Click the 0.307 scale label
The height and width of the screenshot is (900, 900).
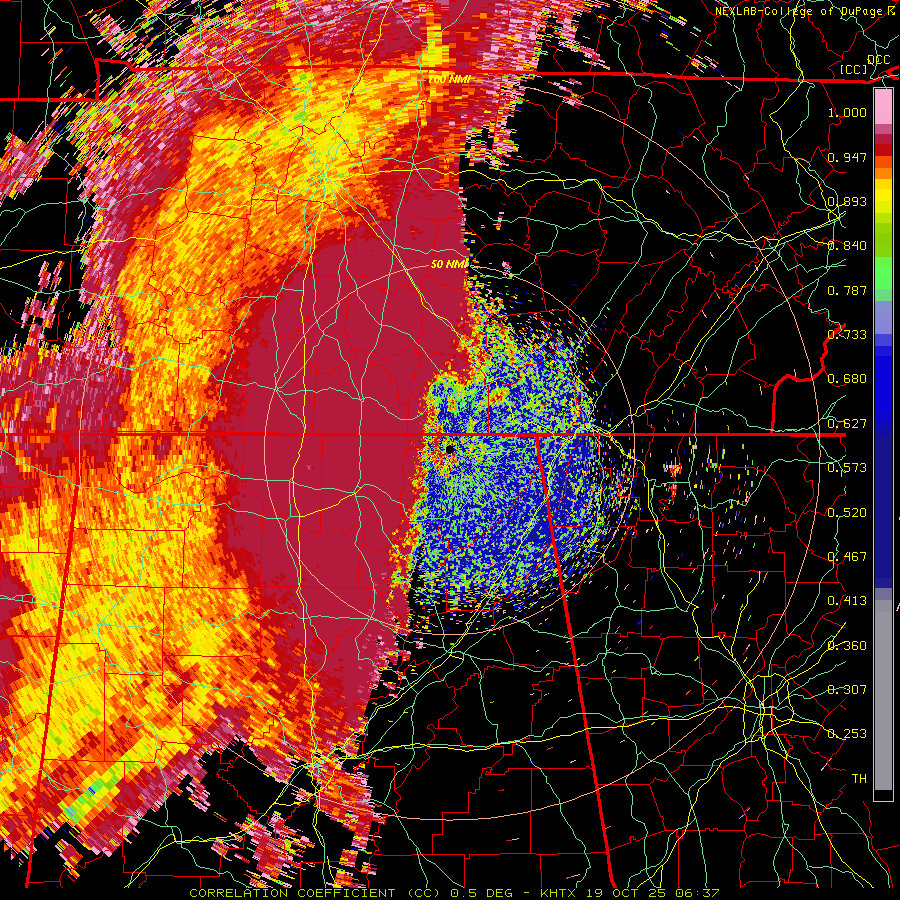pyautogui.click(x=847, y=689)
